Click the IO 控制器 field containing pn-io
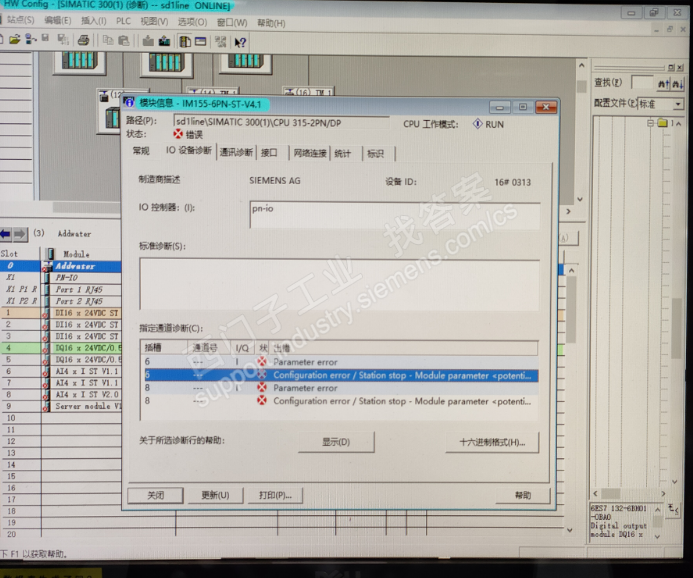The height and width of the screenshot is (578, 693). click(x=395, y=215)
